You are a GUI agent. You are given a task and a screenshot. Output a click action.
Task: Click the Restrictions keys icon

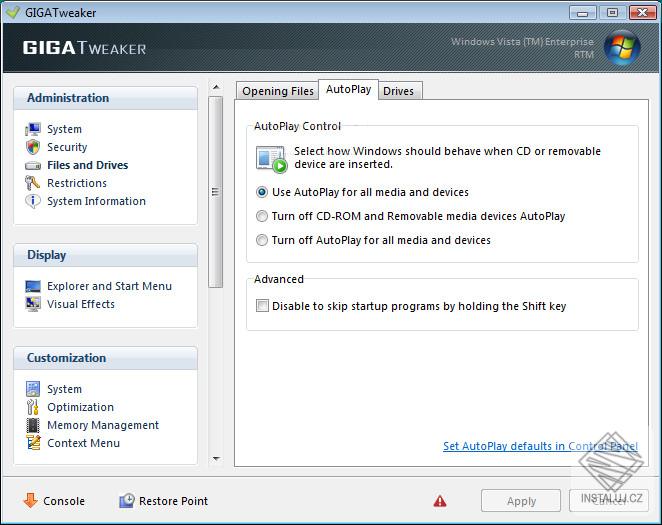[x=33, y=183]
